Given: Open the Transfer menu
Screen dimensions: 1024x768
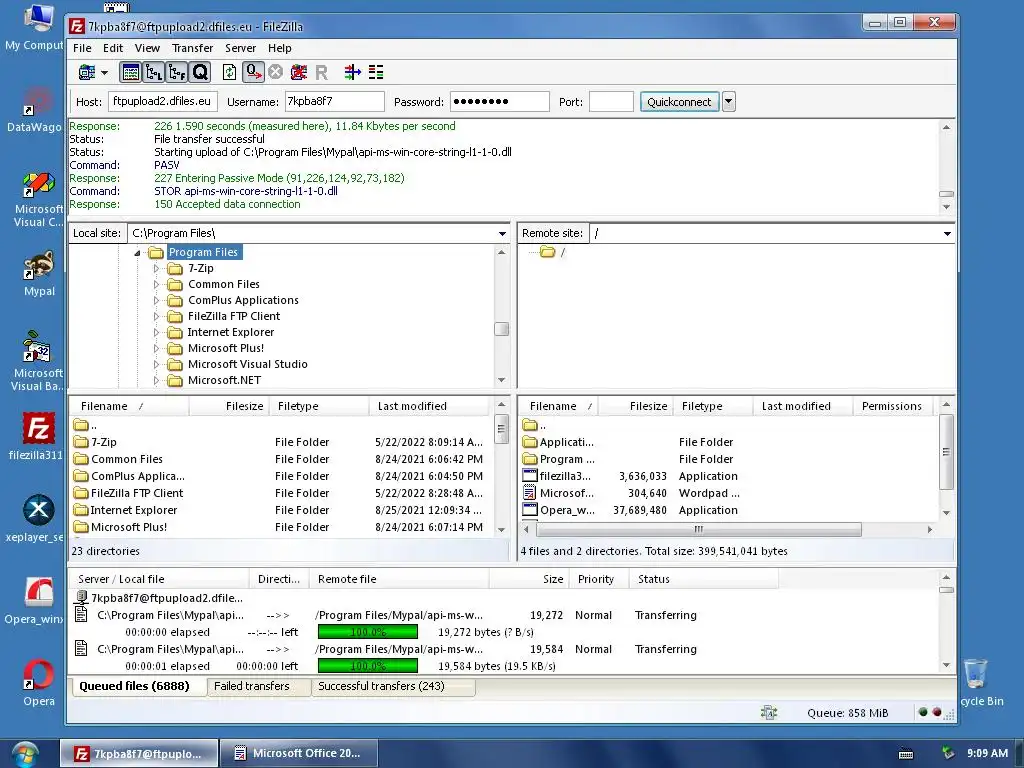Looking at the screenshot, I should (192, 48).
